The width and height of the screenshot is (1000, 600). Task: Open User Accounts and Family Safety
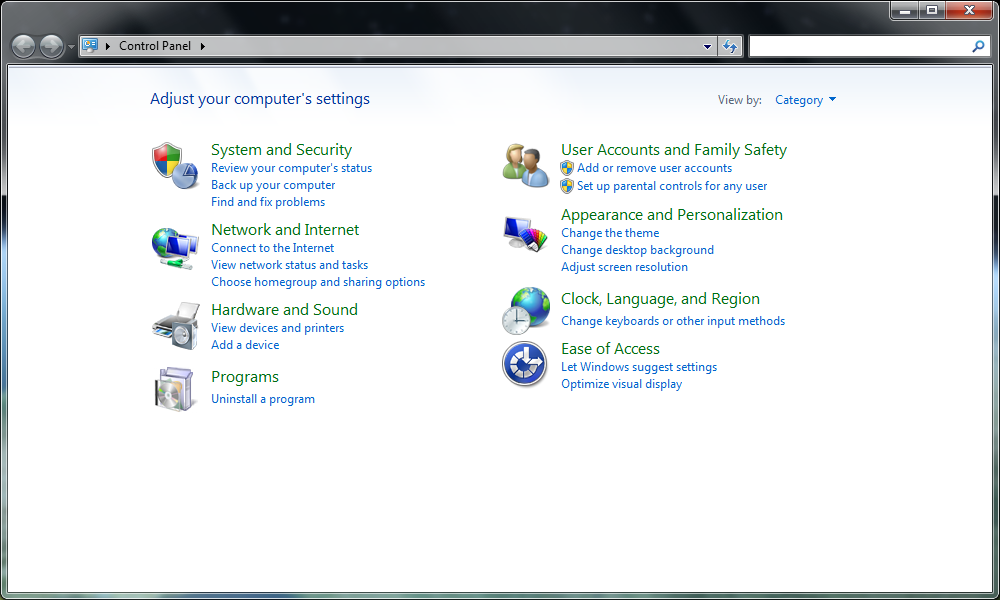point(674,150)
